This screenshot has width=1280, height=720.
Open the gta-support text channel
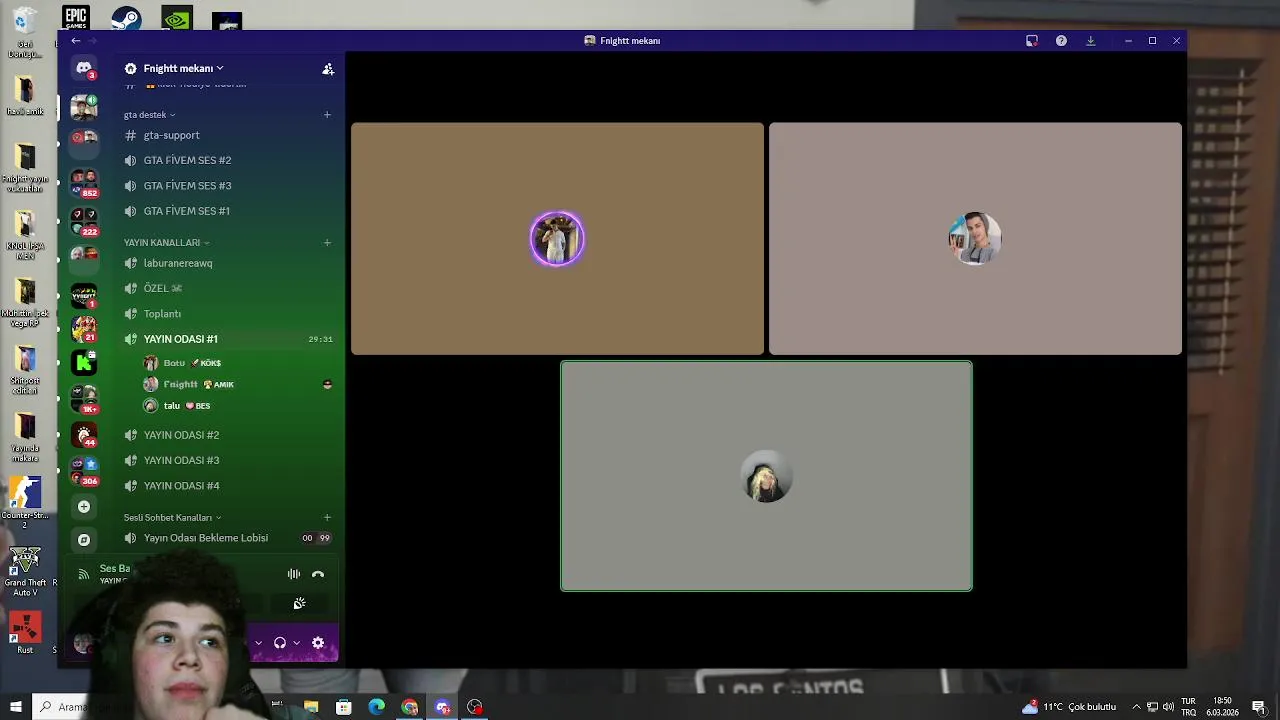click(228, 135)
